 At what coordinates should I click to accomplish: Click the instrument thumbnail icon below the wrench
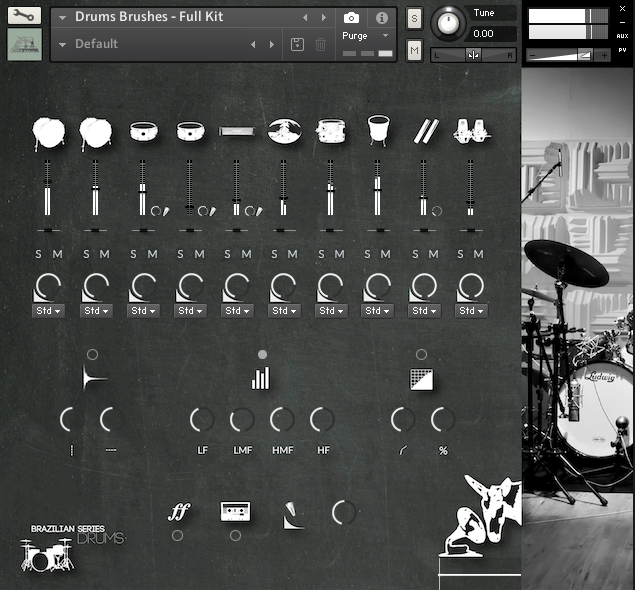[x=25, y=44]
